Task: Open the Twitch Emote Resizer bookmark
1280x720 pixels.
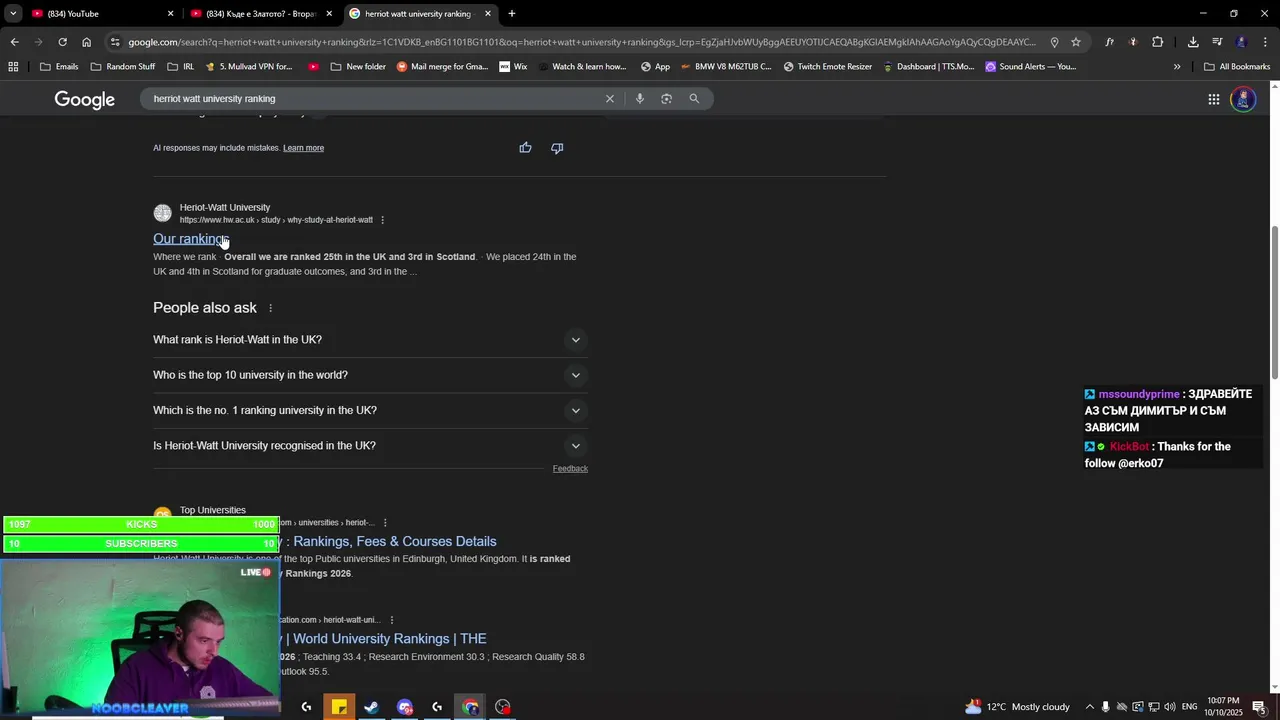Action: point(828,67)
